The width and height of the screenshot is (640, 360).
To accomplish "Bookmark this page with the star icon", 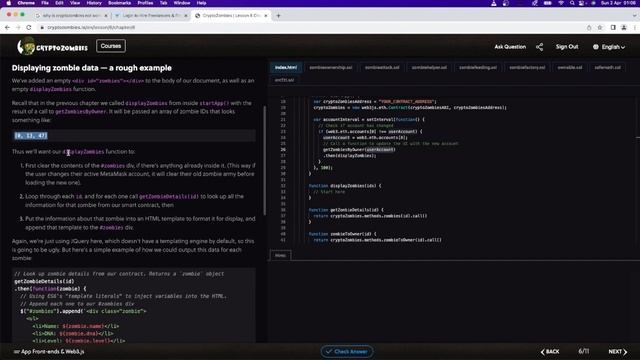I will (600, 27).
